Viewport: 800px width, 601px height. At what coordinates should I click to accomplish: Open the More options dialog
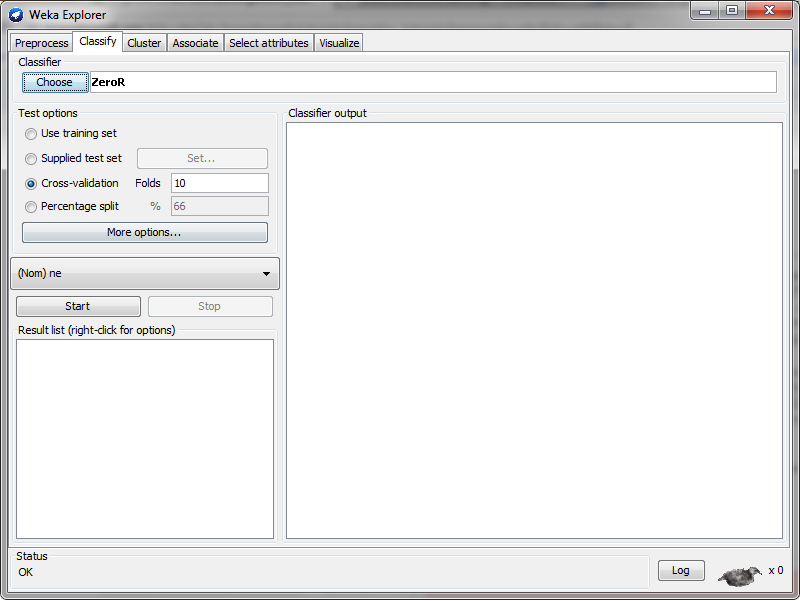pyautogui.click(x=145, y=233)
